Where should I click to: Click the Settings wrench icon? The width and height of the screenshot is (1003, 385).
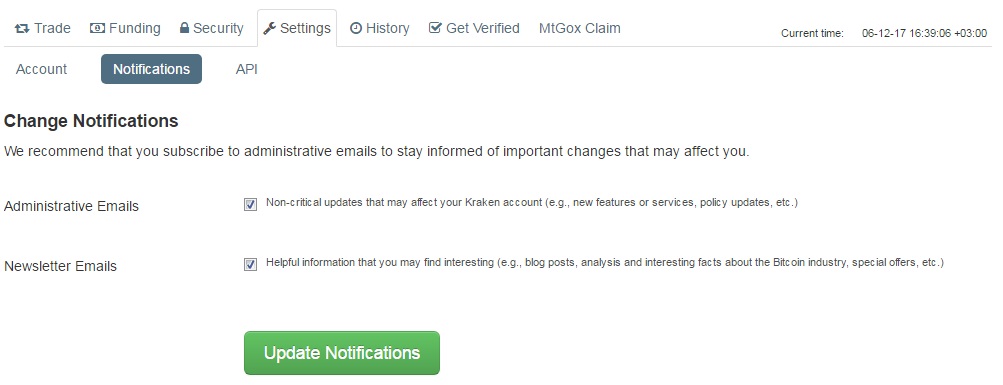(x=269, y=28)
